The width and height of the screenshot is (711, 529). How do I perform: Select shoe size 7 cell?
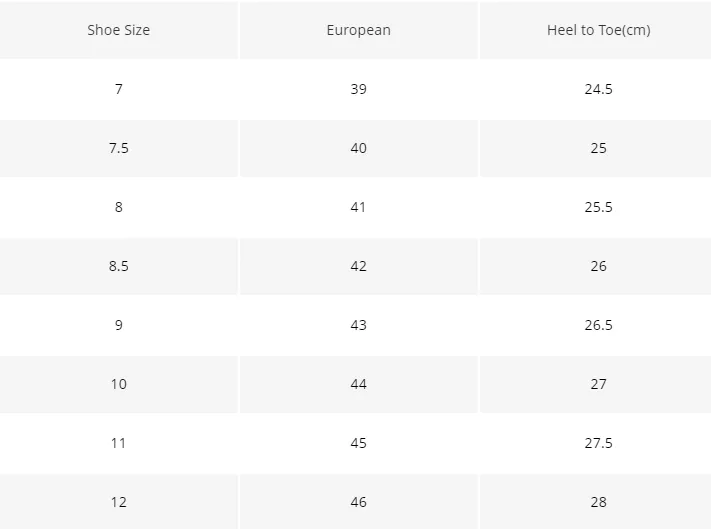(x=118, y=89)
